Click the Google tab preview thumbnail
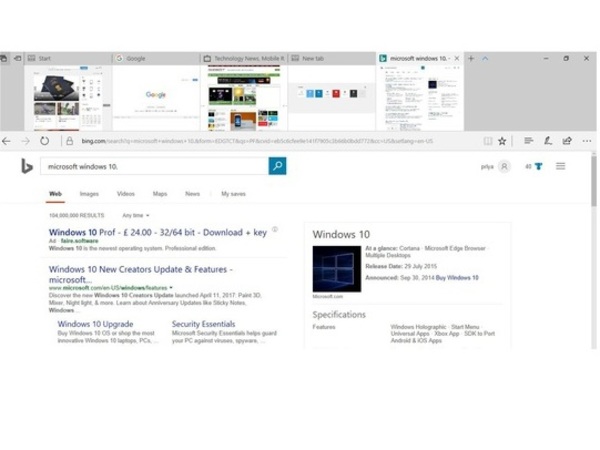This screenshot has height=450, width=600. click(156, 97)
